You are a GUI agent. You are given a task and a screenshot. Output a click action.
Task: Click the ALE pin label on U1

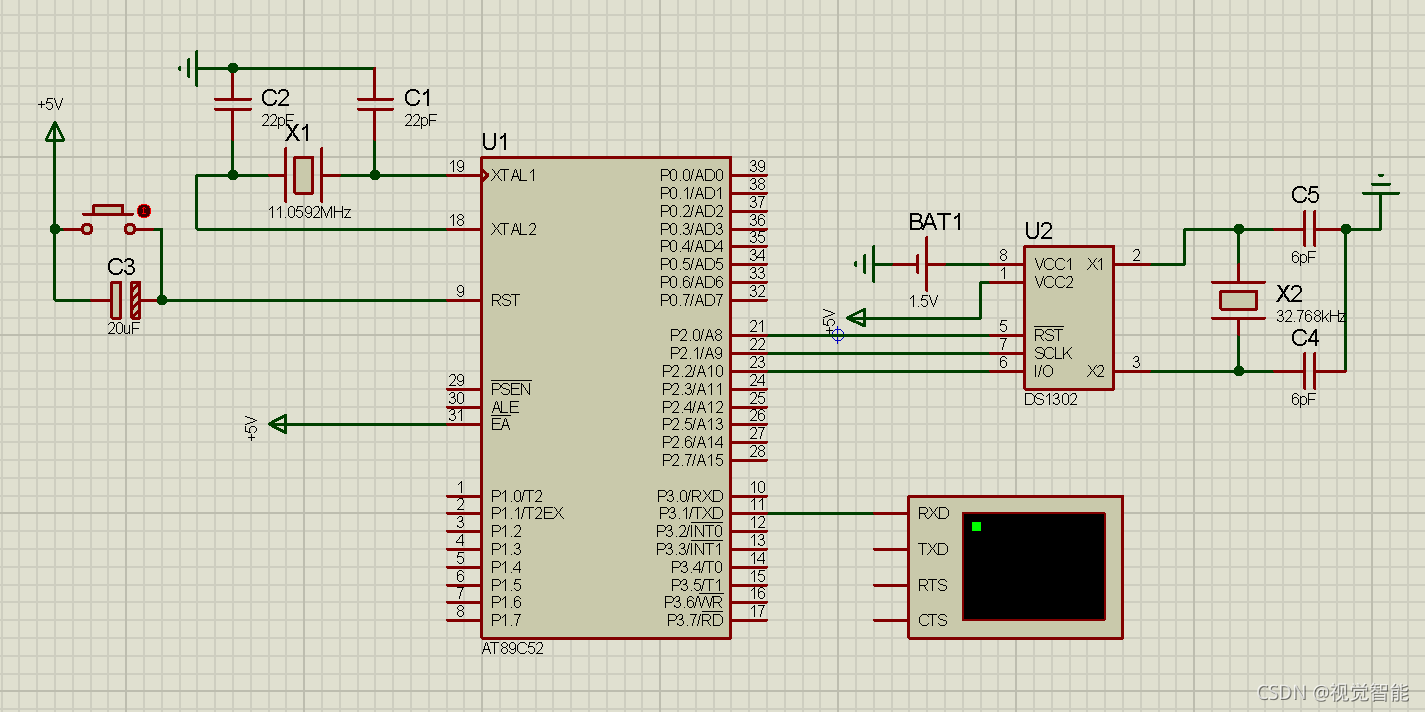click(x=505, y=407)
